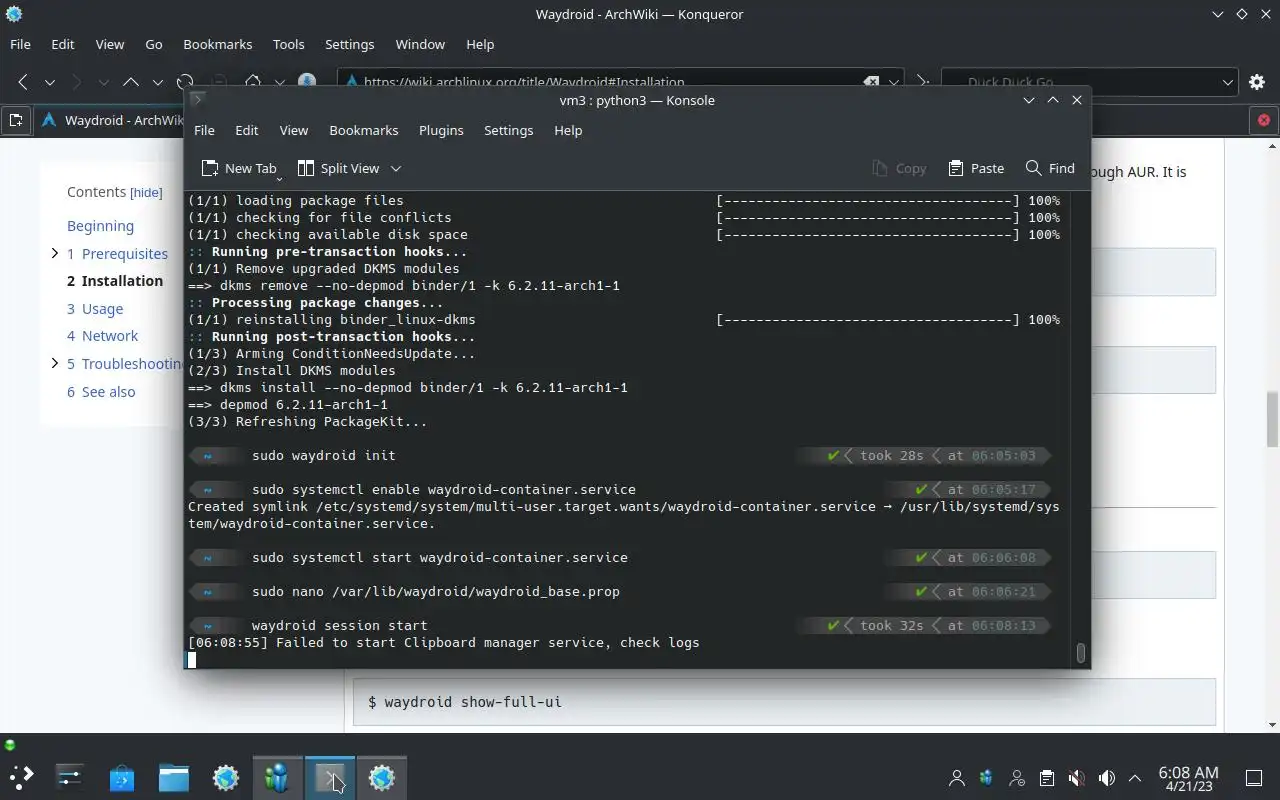
Task: Open Konsole Settings menu
Action: pos(508,130)
